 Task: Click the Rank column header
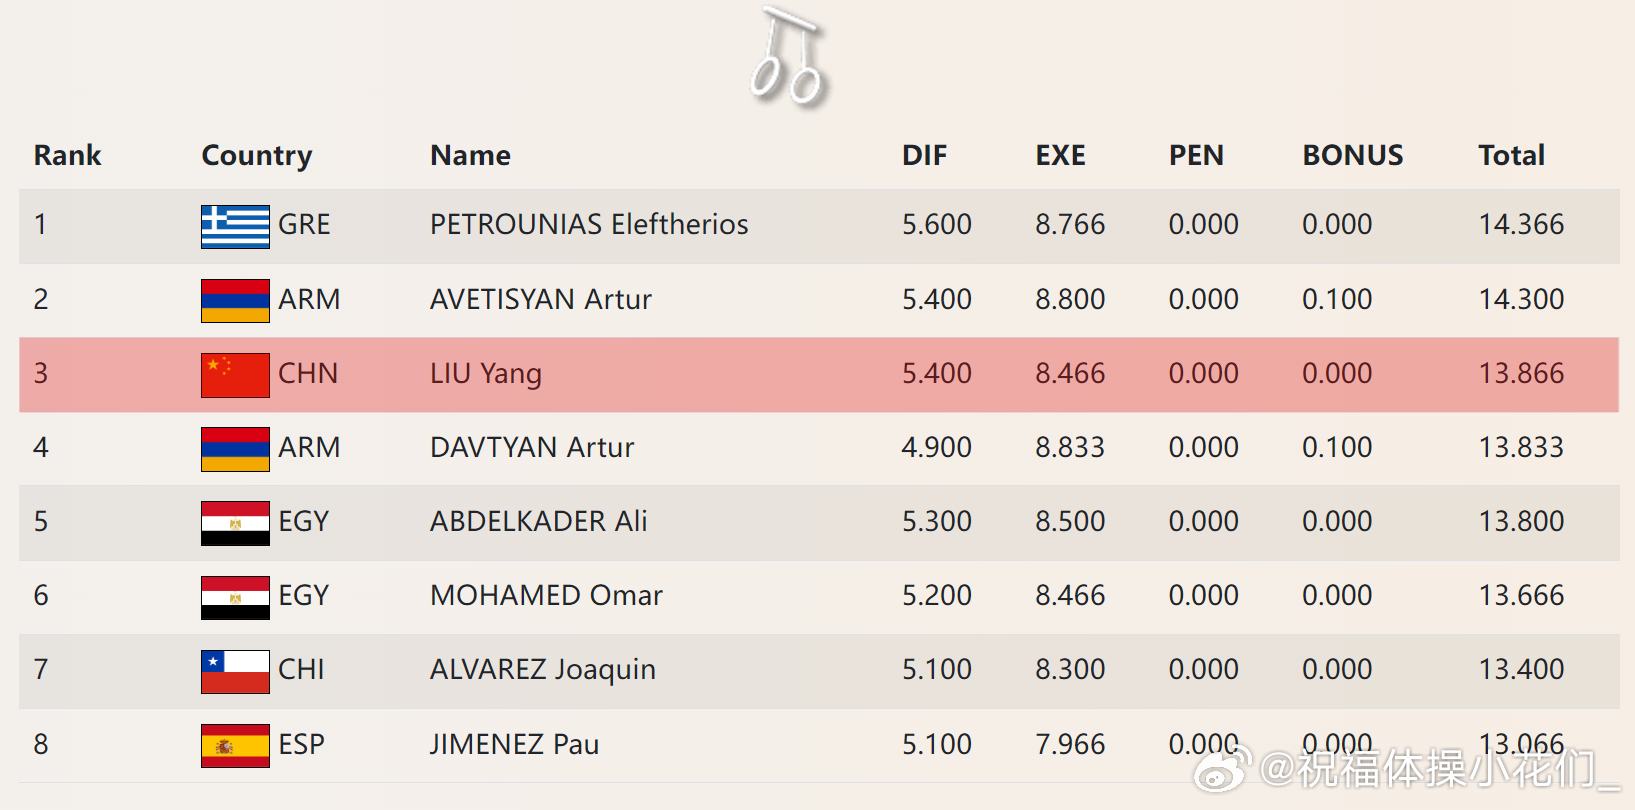coord(68,156)
